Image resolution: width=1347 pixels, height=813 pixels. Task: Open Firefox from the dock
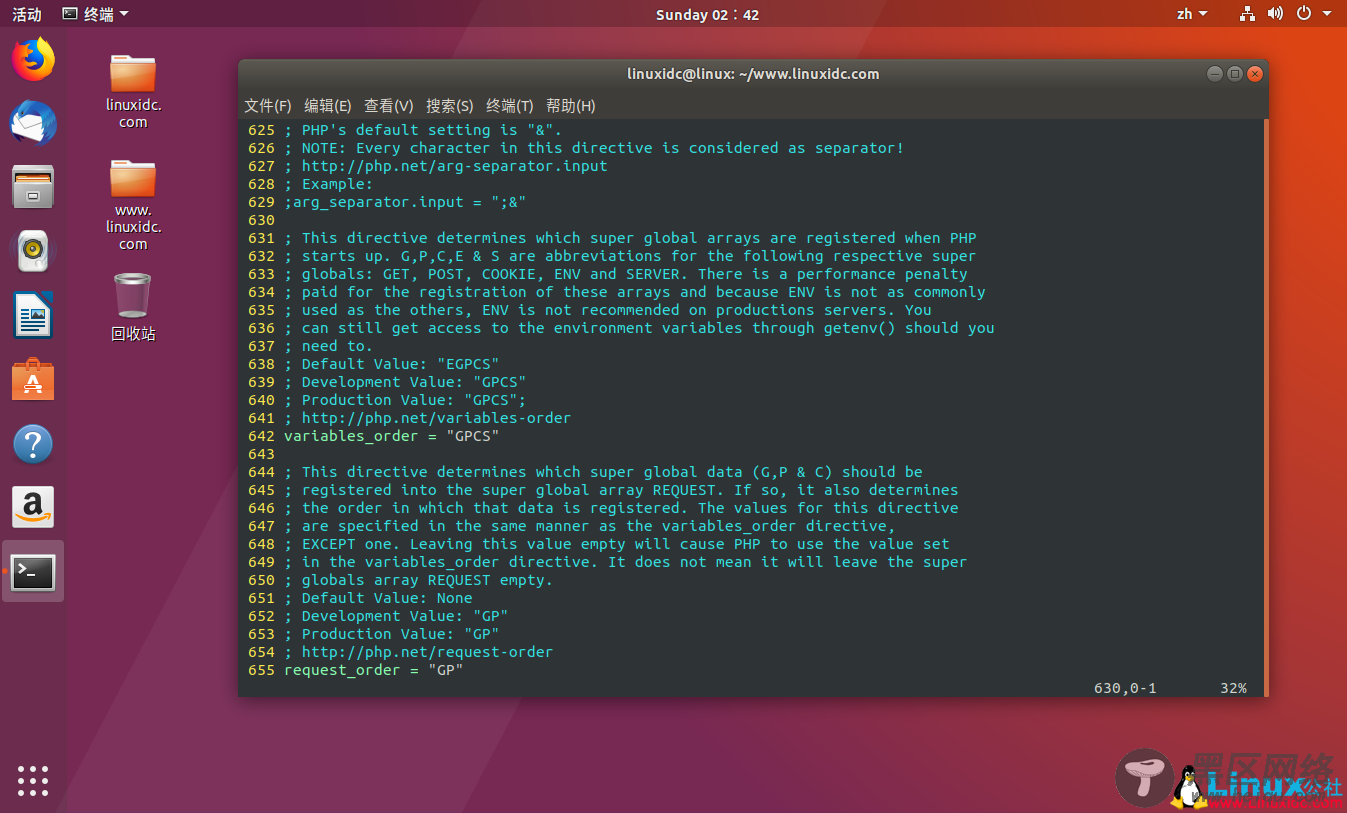[33, 59]
